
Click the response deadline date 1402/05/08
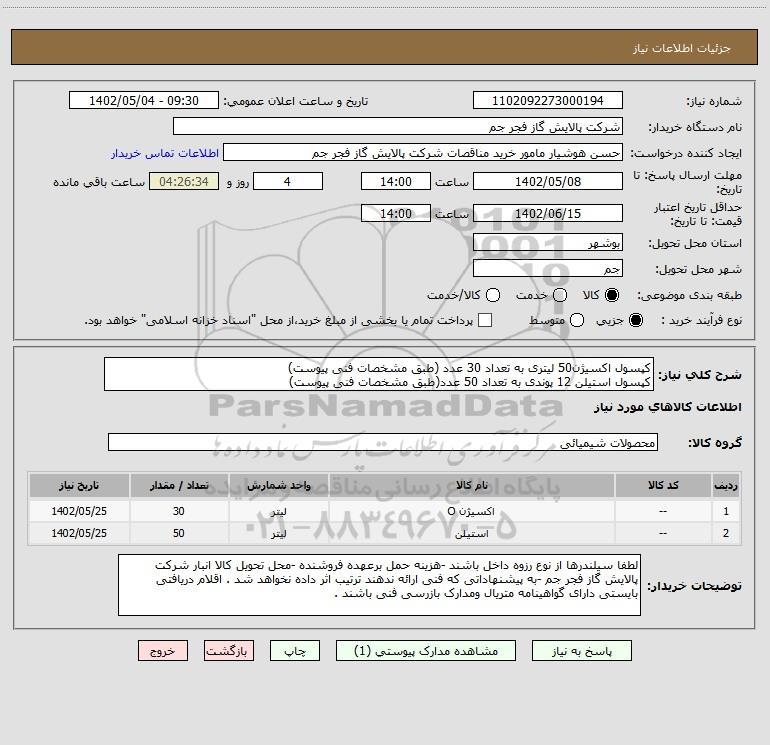click(x=548, y=181)
